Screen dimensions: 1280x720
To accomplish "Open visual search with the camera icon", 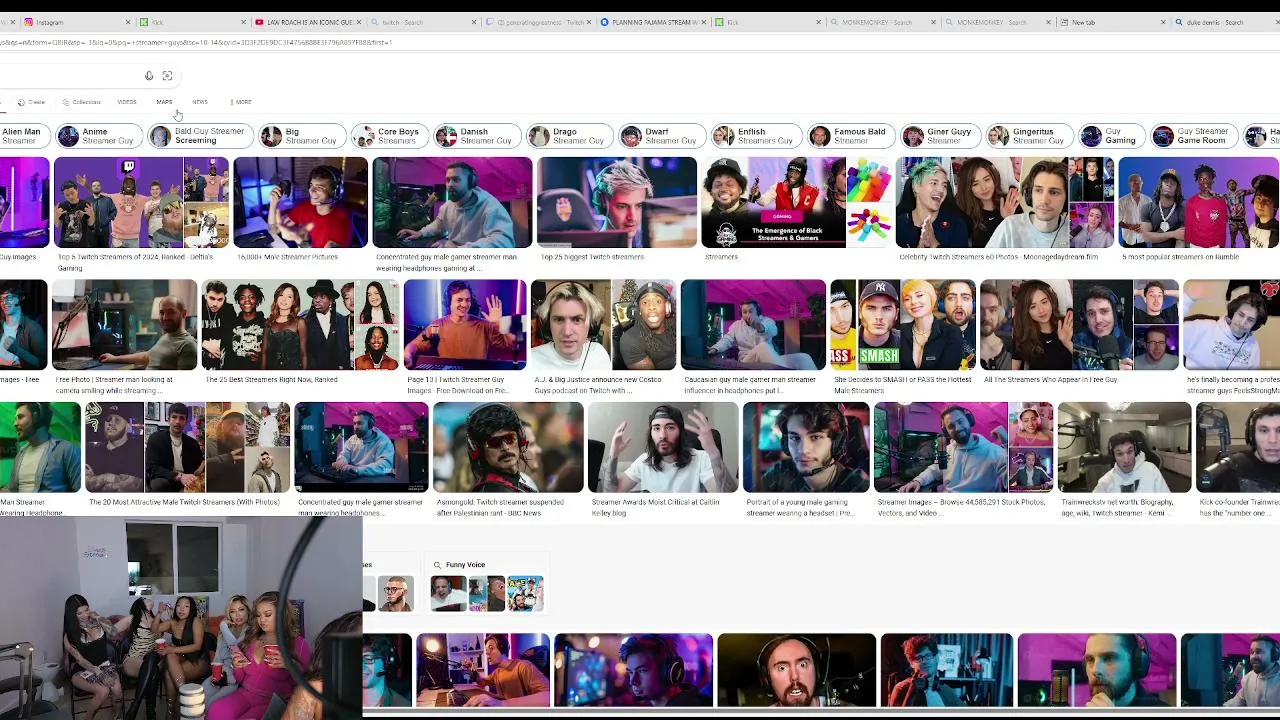I will [167, 76].
